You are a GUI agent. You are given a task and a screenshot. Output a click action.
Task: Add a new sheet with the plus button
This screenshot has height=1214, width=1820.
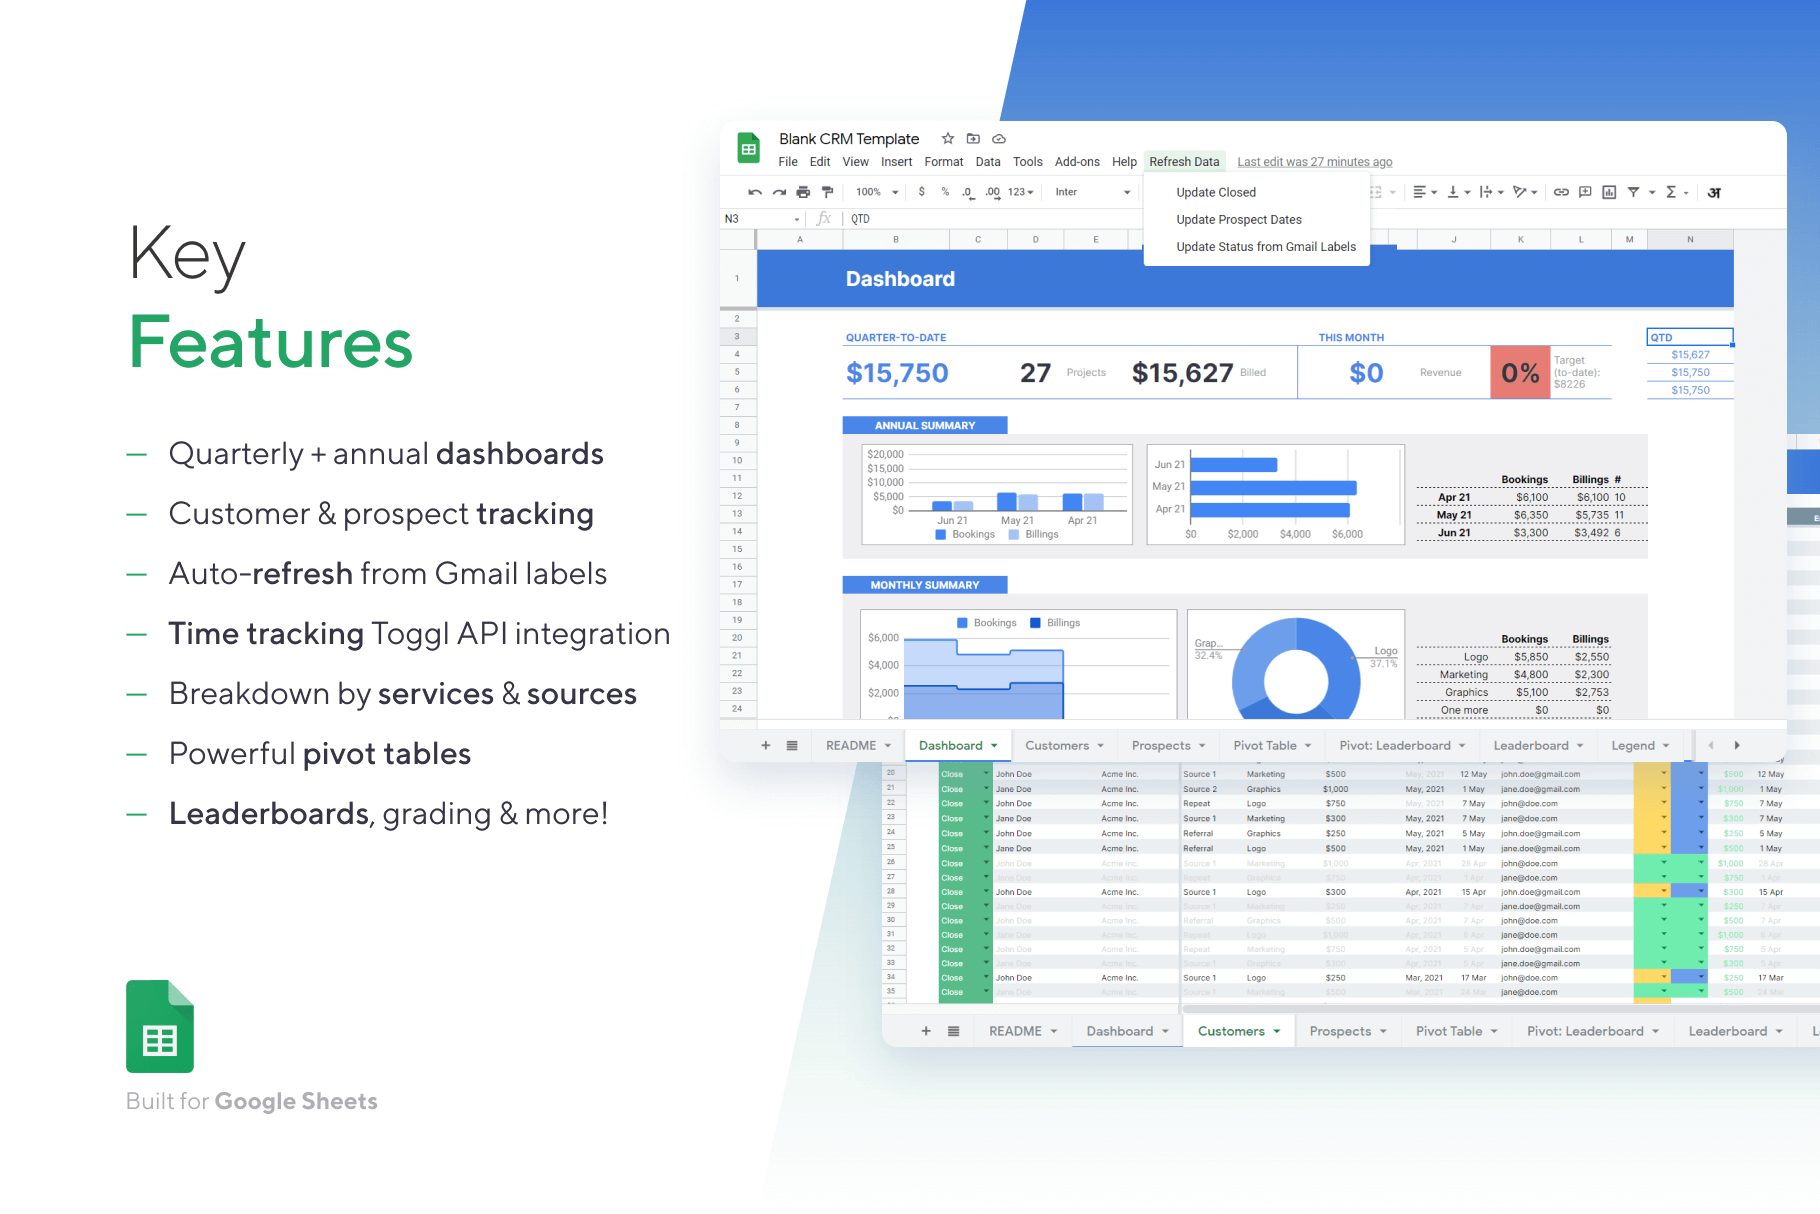(766, 746)
